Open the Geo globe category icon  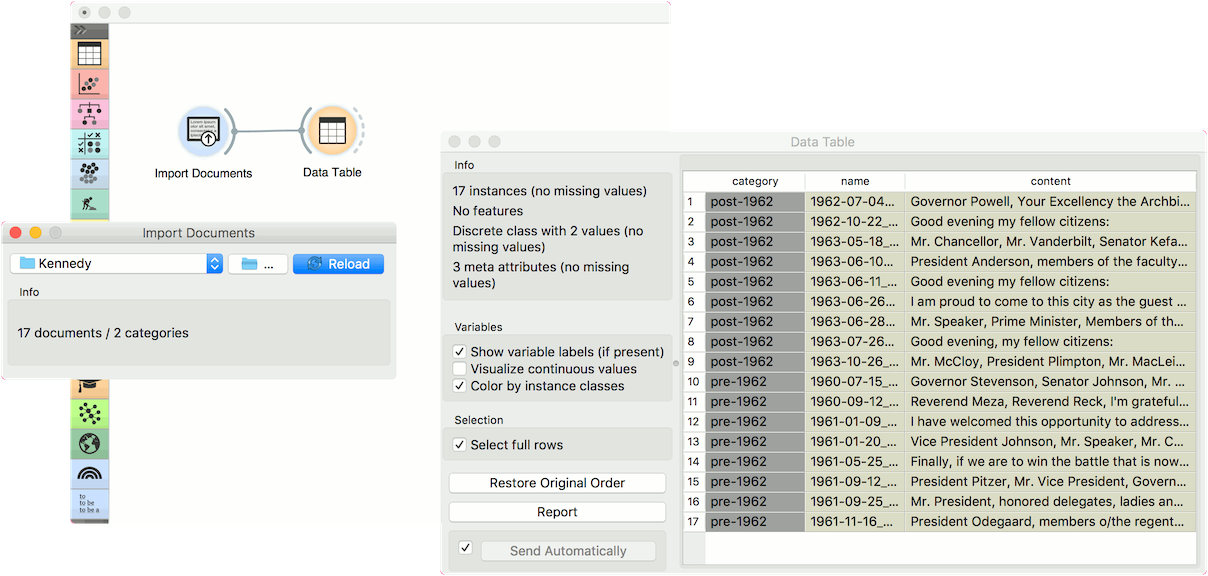89,443
